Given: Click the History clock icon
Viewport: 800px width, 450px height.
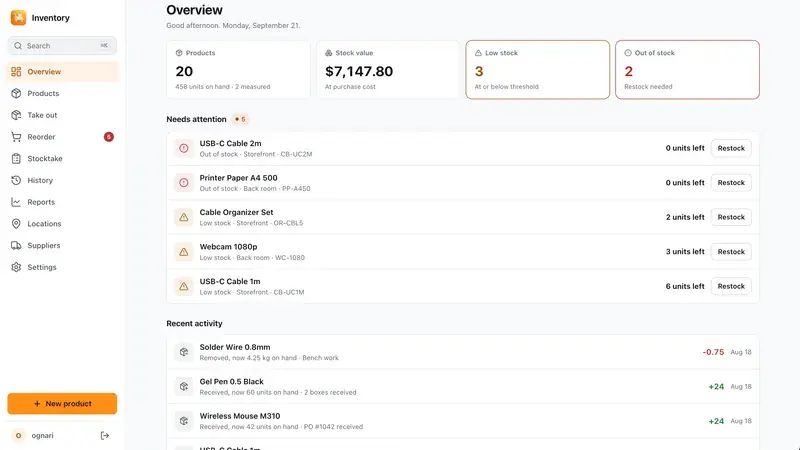Looking at the screenshot, I should (16, 180).
